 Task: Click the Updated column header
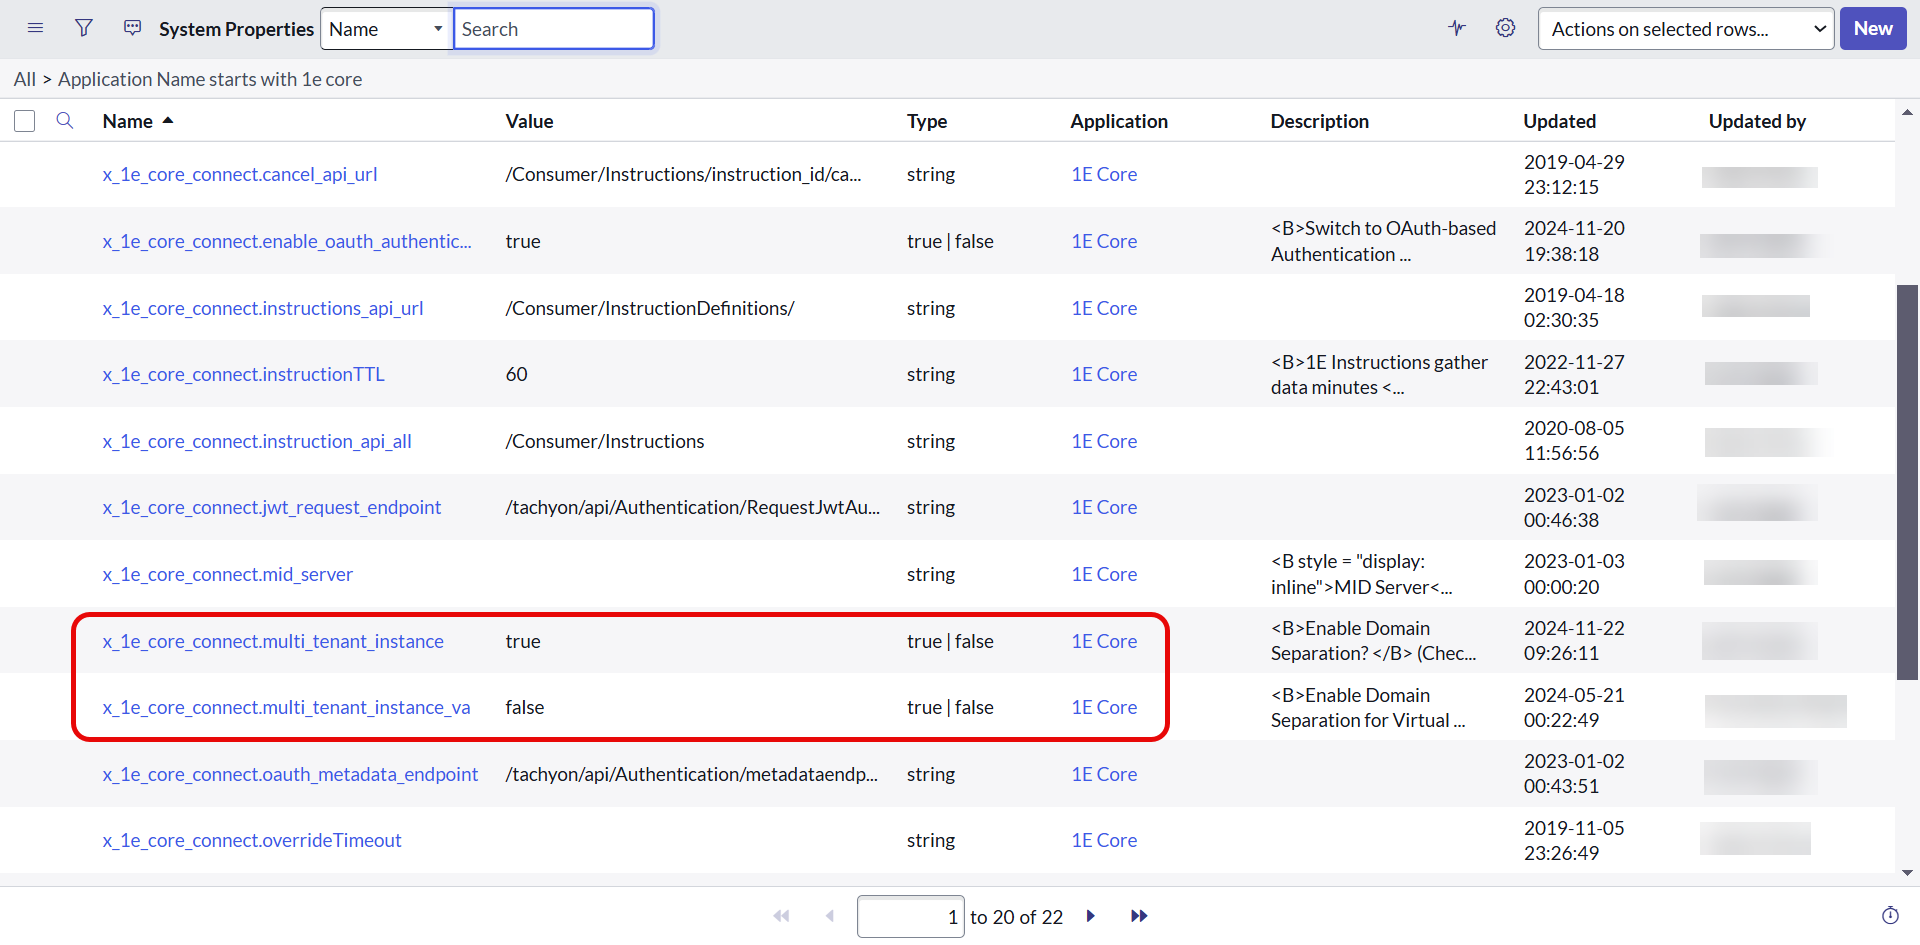tap(1559, 121)
